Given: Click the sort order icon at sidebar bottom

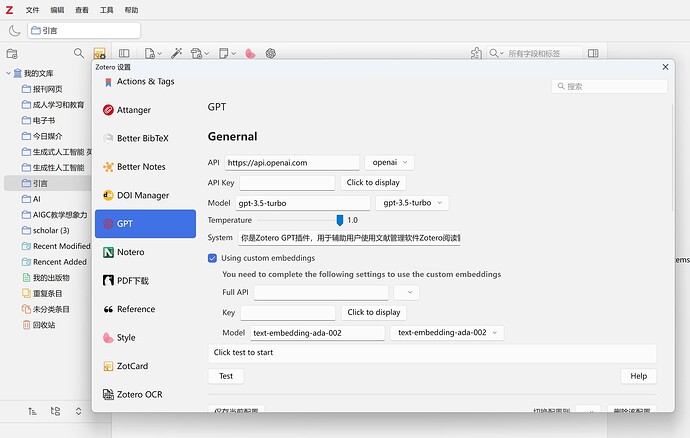Looking at the screenshot, I should click(32, 411).
